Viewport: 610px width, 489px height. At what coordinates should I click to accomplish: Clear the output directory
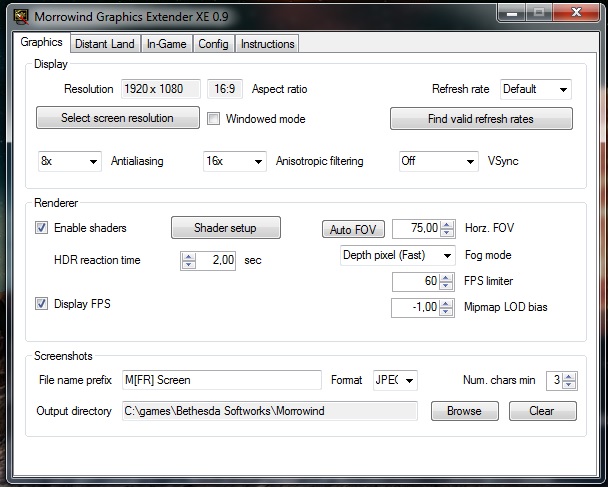[x=542, y=411]
